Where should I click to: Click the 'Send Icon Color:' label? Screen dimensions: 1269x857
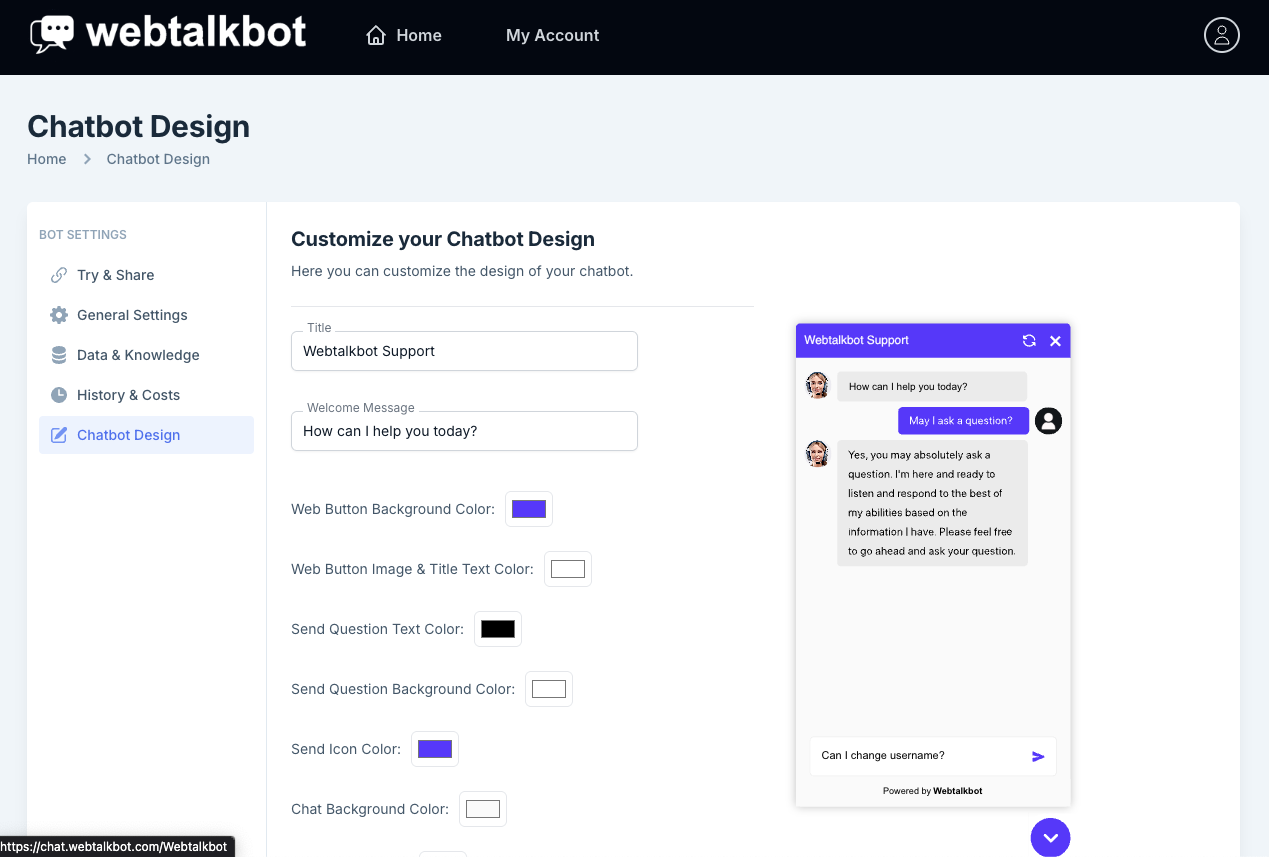[x=346, y=749]
